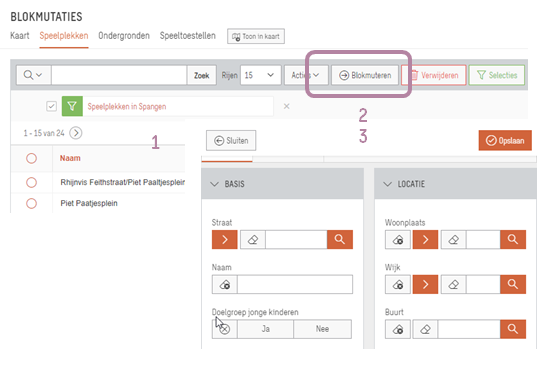The height and width of the screenshot is (365, 549).
Task: Click the Zoek button
Action: (202, 75)
